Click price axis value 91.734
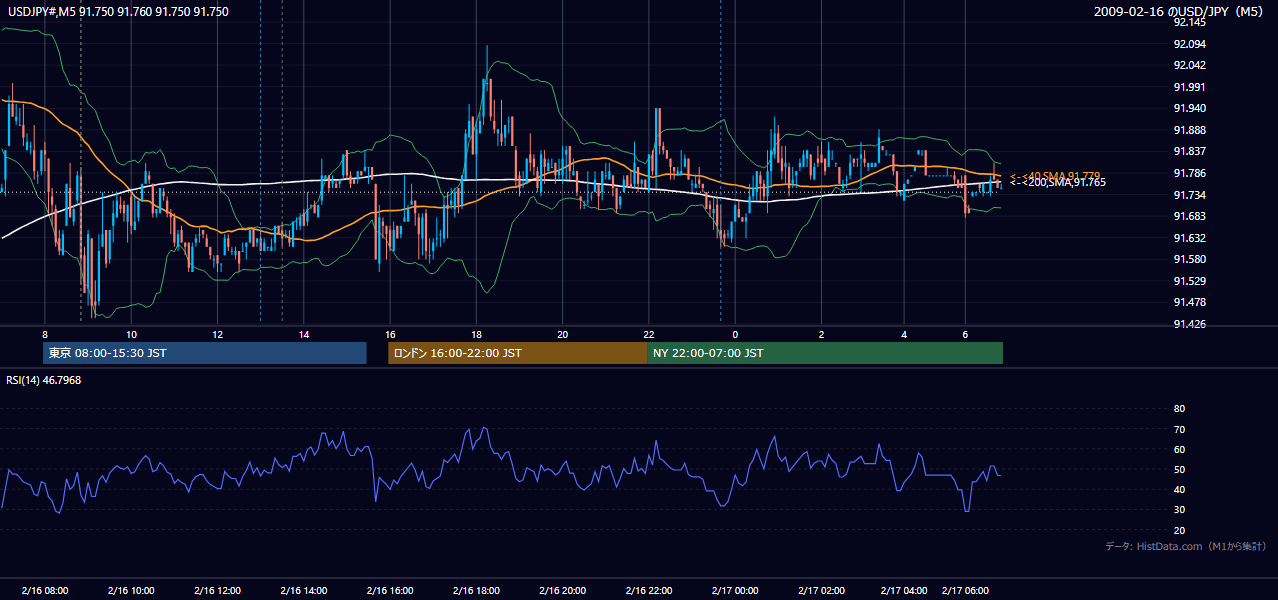1278x600 pixels. 1190,195
